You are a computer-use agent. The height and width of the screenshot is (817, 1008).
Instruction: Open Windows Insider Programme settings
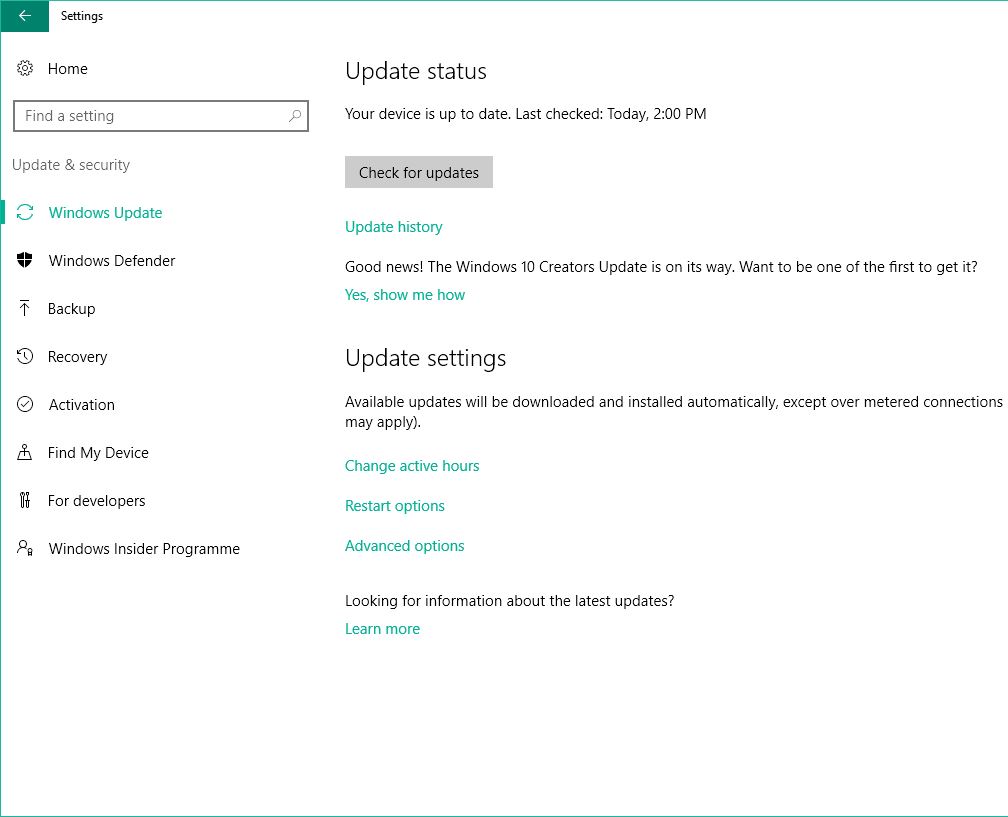(x=144, y=549)
